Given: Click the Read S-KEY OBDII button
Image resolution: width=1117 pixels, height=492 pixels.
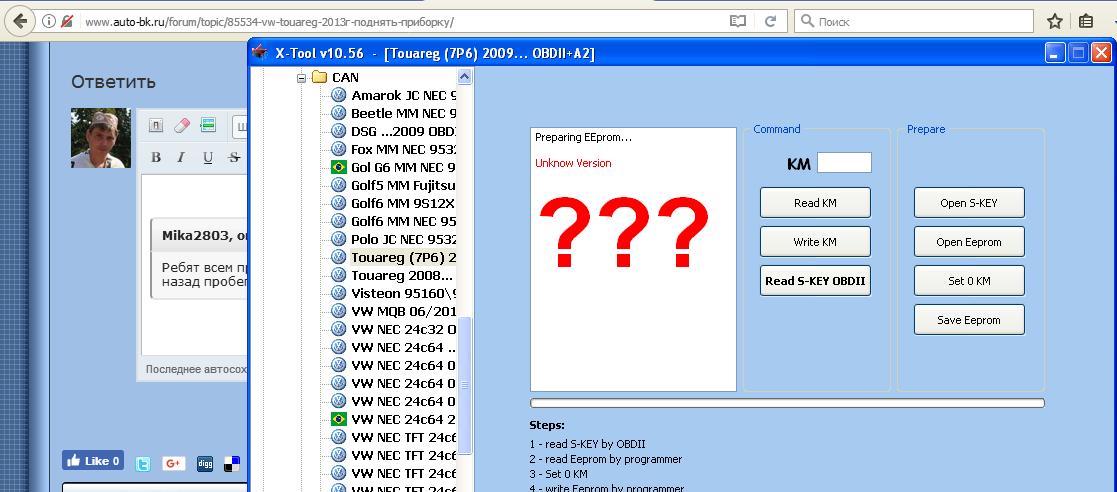Looking at the screenshot, I should click(815, 281).
